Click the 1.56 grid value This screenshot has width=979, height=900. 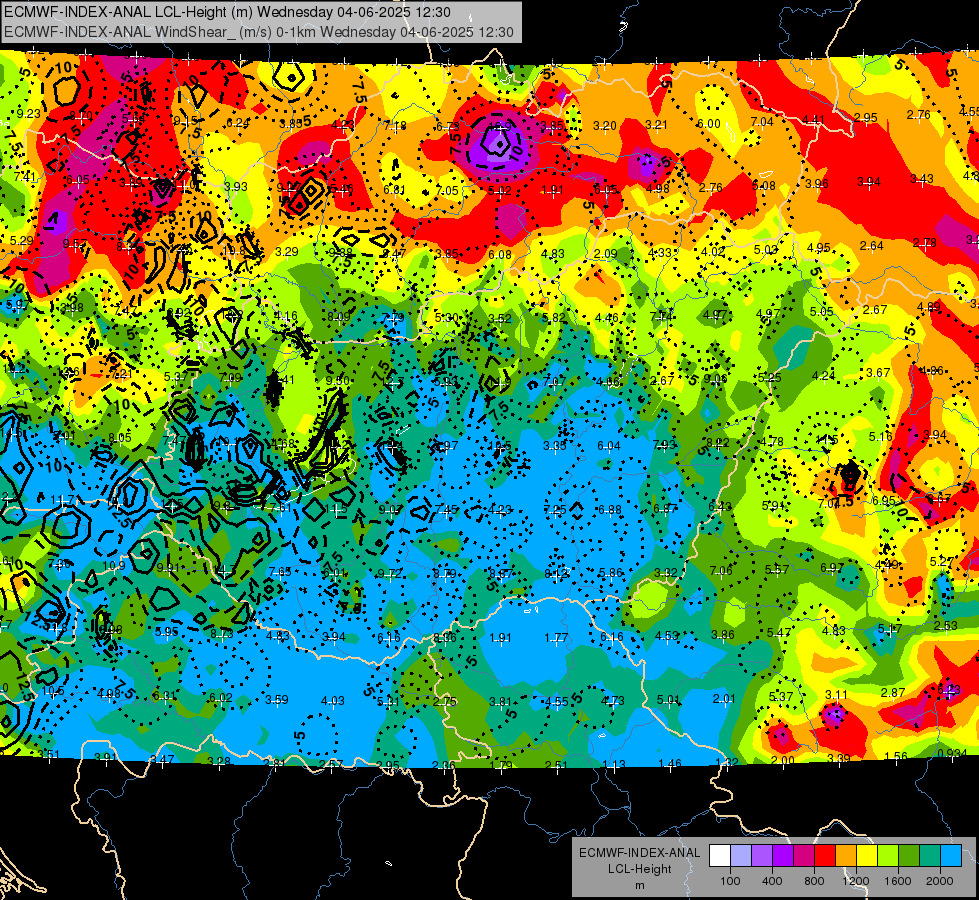(896, 756)
